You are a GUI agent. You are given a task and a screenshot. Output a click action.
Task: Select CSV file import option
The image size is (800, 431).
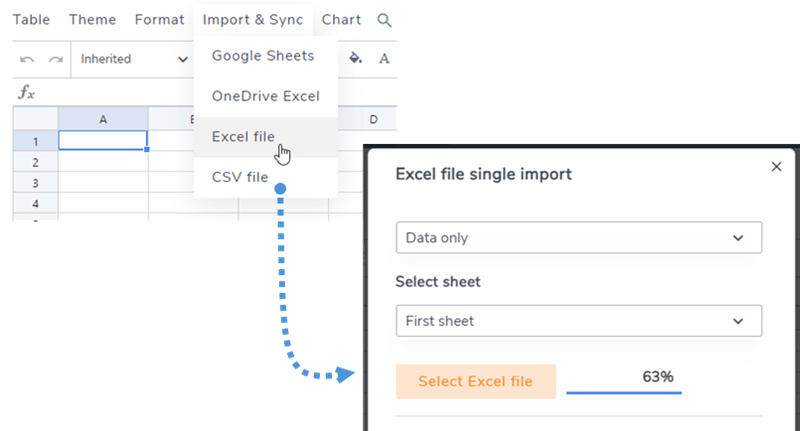pyautogui.click(x=240, y=177)
